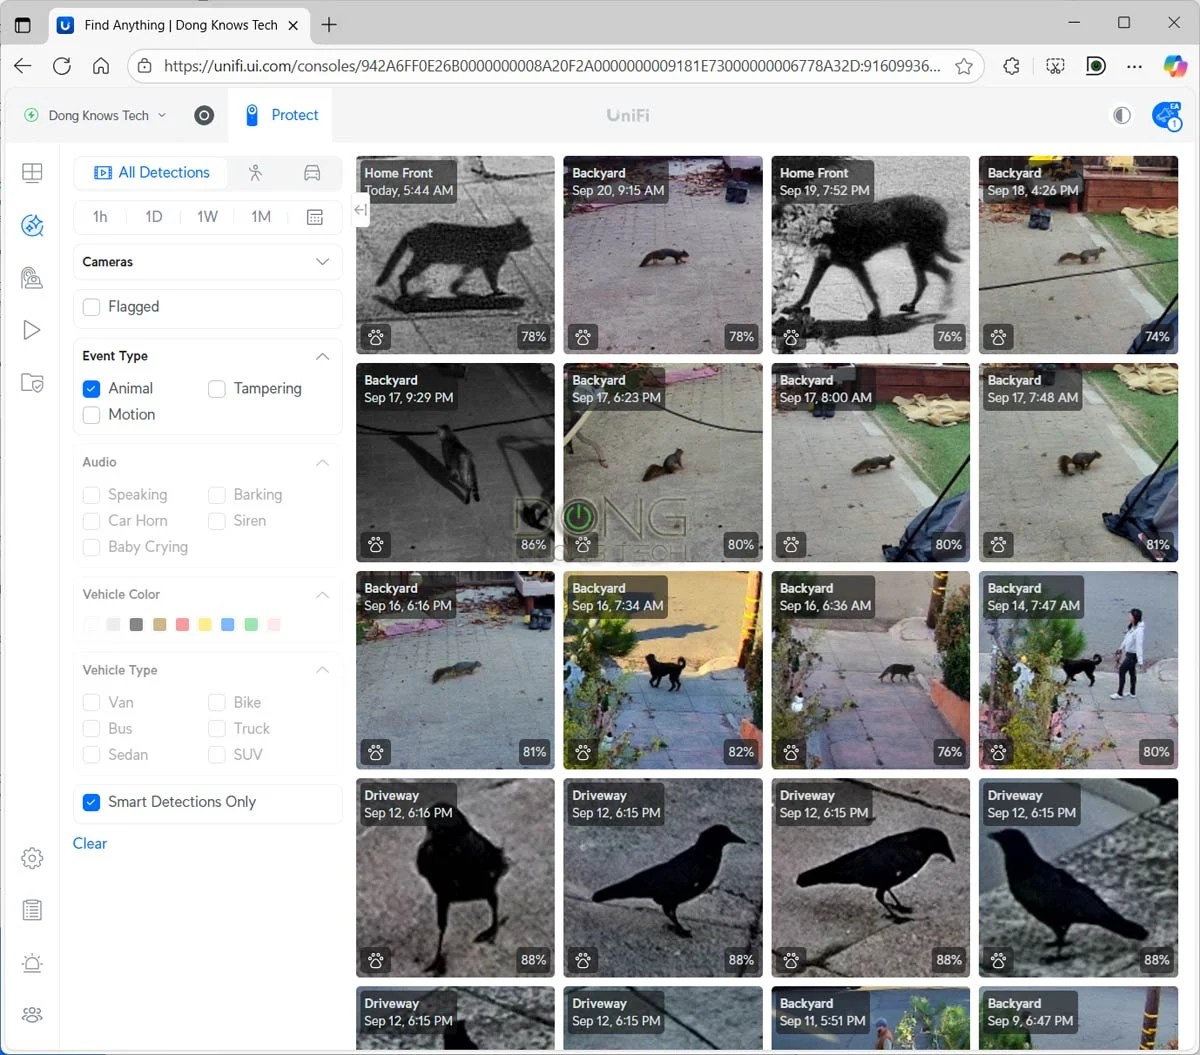1200x1055 pixels.
Task: Check the Van vehicle type
Action: point(91,703)
